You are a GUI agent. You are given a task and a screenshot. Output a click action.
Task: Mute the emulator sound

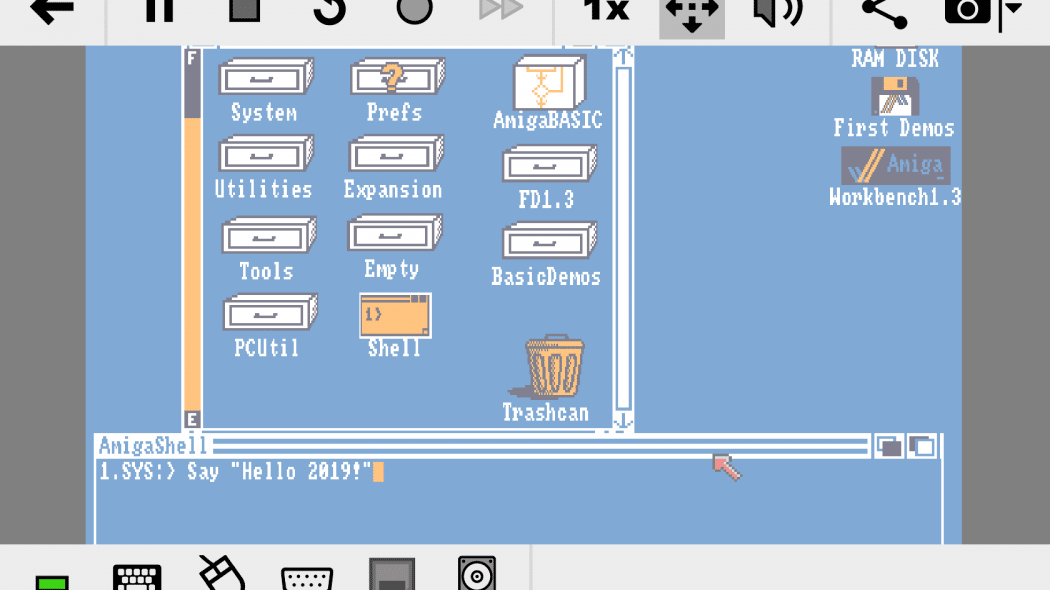tap(777, 12)
